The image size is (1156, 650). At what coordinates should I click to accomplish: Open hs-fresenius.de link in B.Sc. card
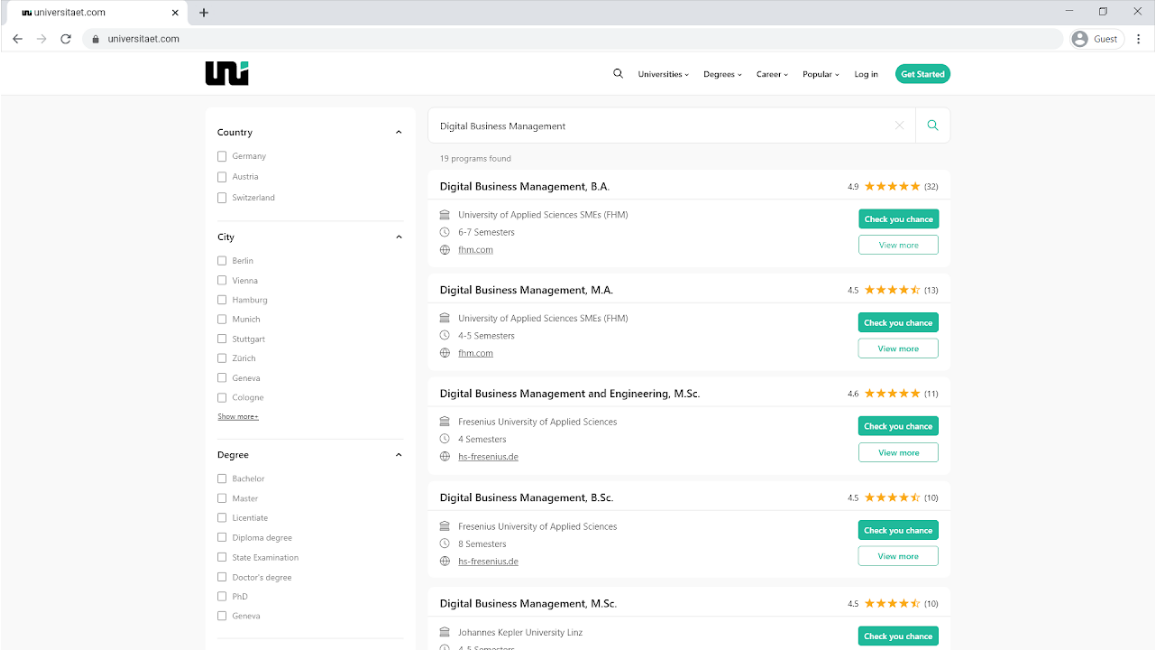pos(488,562)
